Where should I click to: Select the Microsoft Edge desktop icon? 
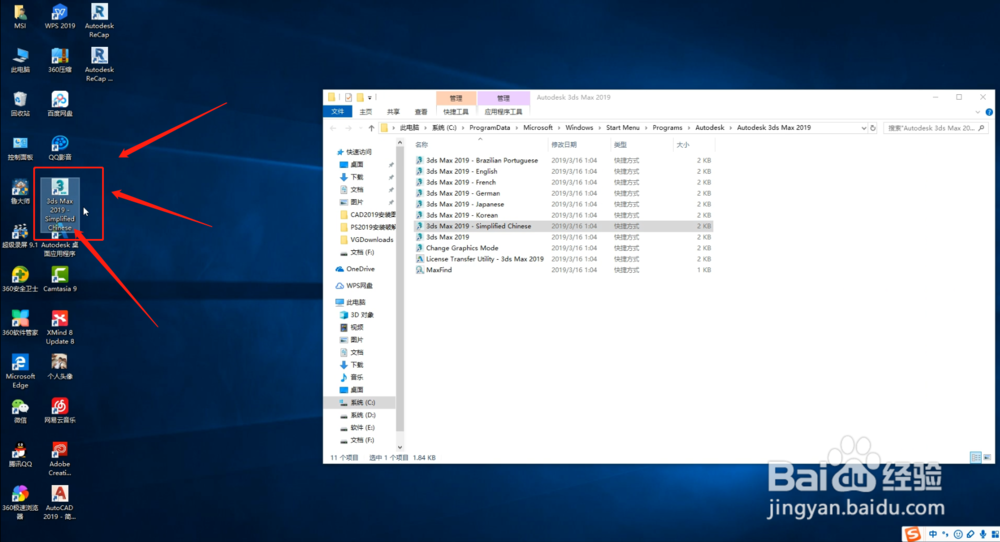(20, 372)
